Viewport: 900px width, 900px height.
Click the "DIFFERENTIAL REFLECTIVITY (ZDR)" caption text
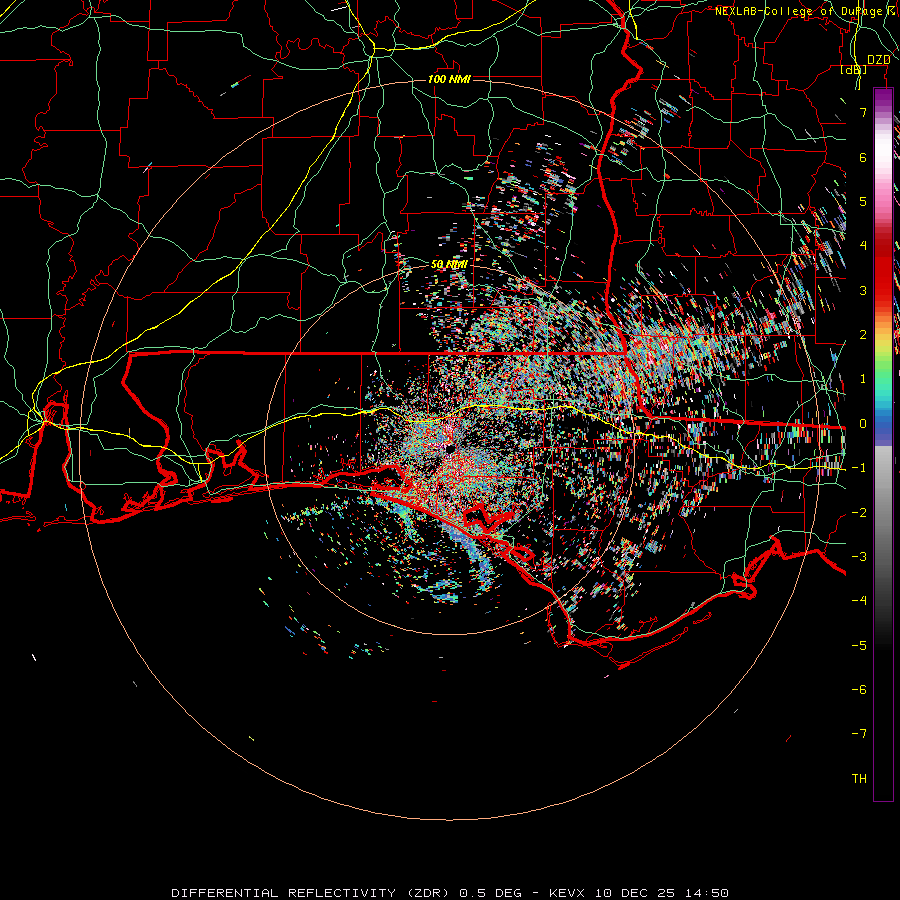pos(312,893)
